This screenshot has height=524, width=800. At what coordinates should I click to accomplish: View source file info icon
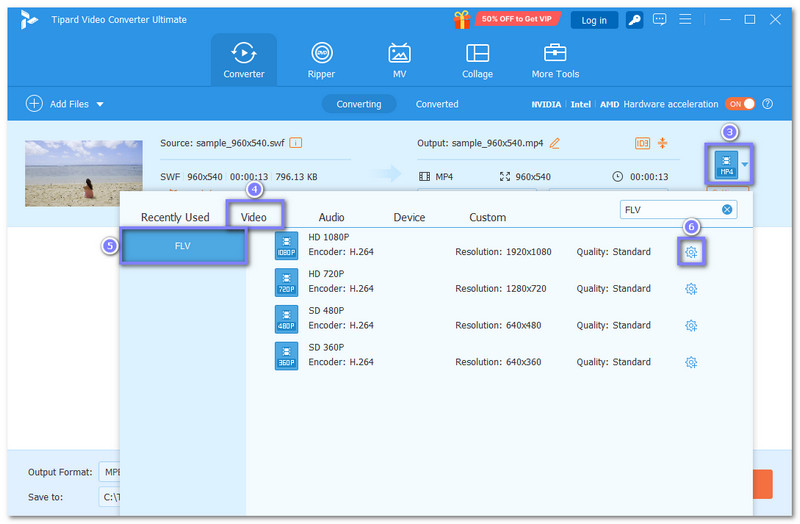point(295,143)
